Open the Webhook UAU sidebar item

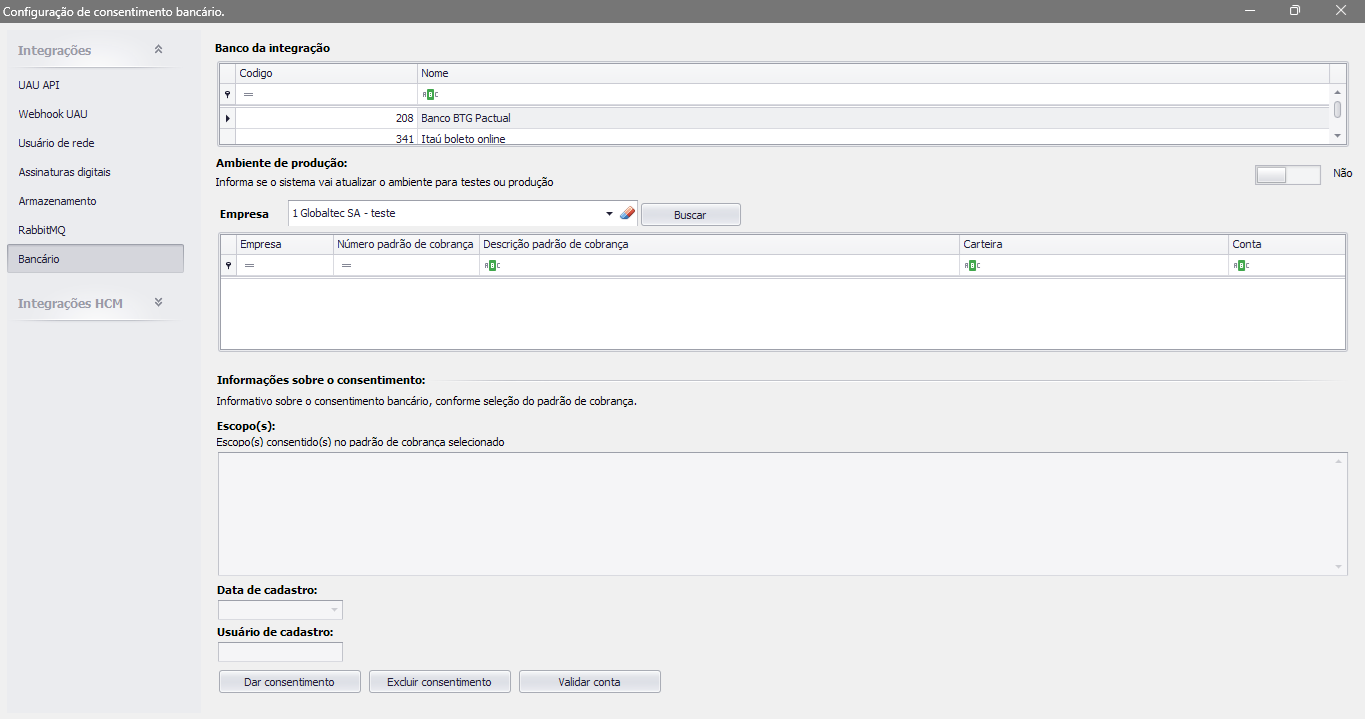pos(52,114)
